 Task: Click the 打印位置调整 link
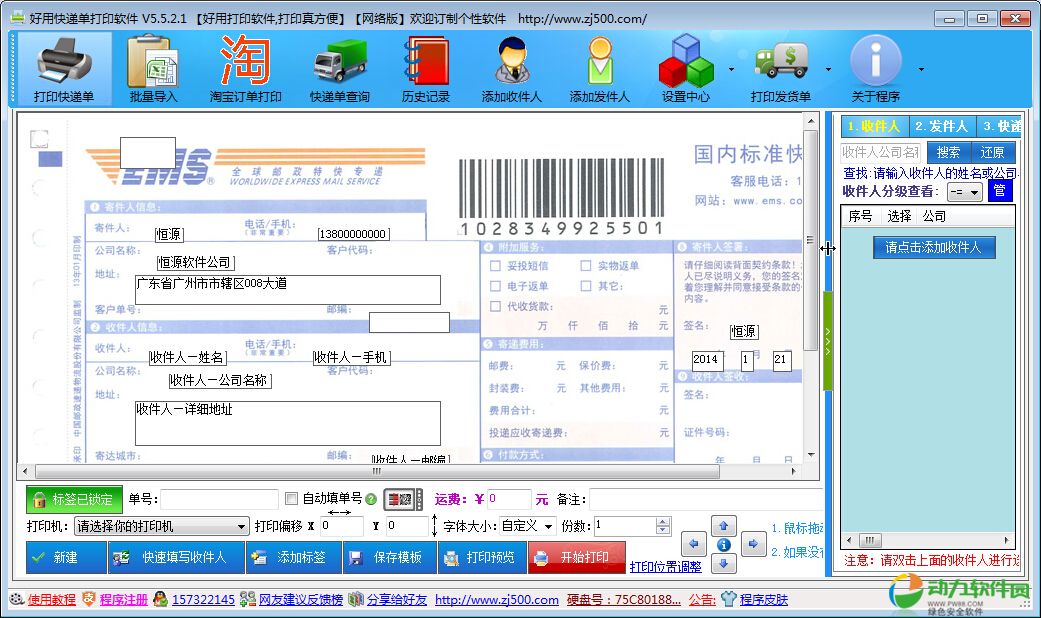[665, 566]
